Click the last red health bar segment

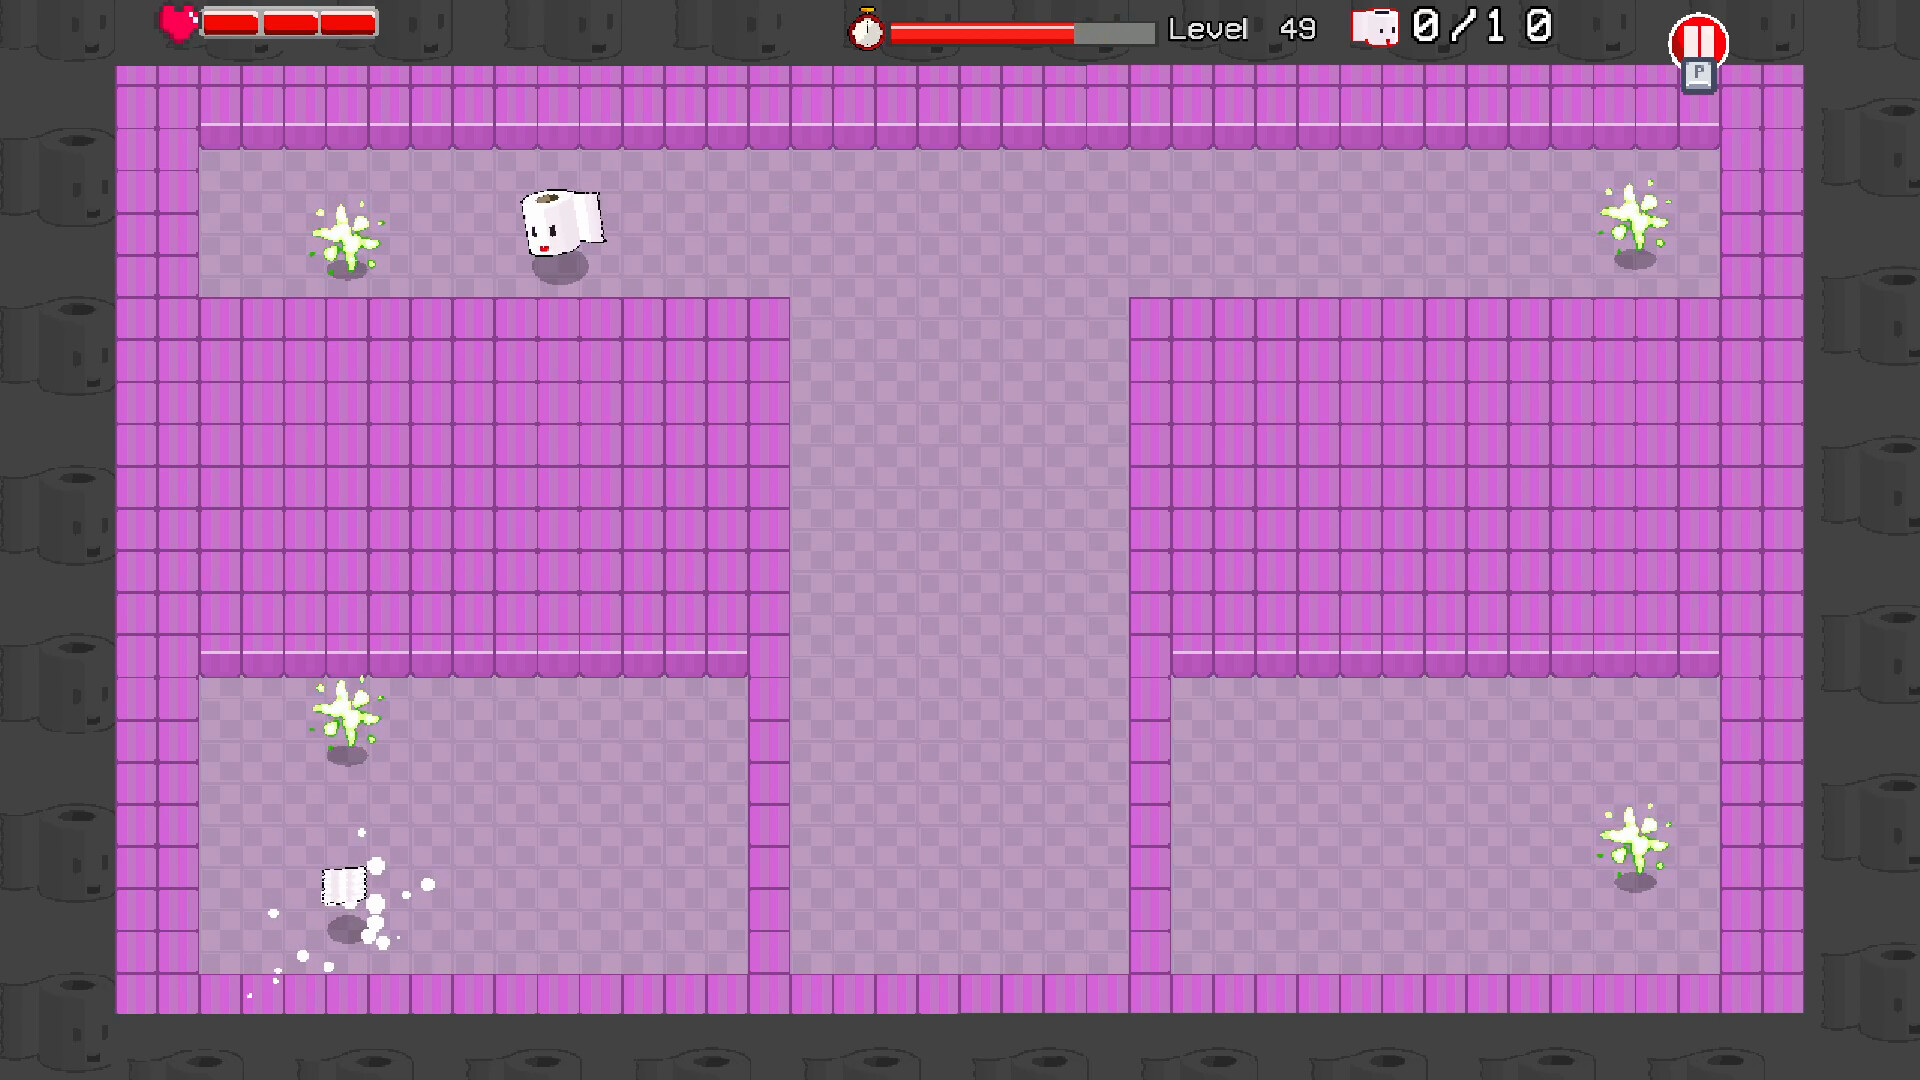click(x=348, y=23)
